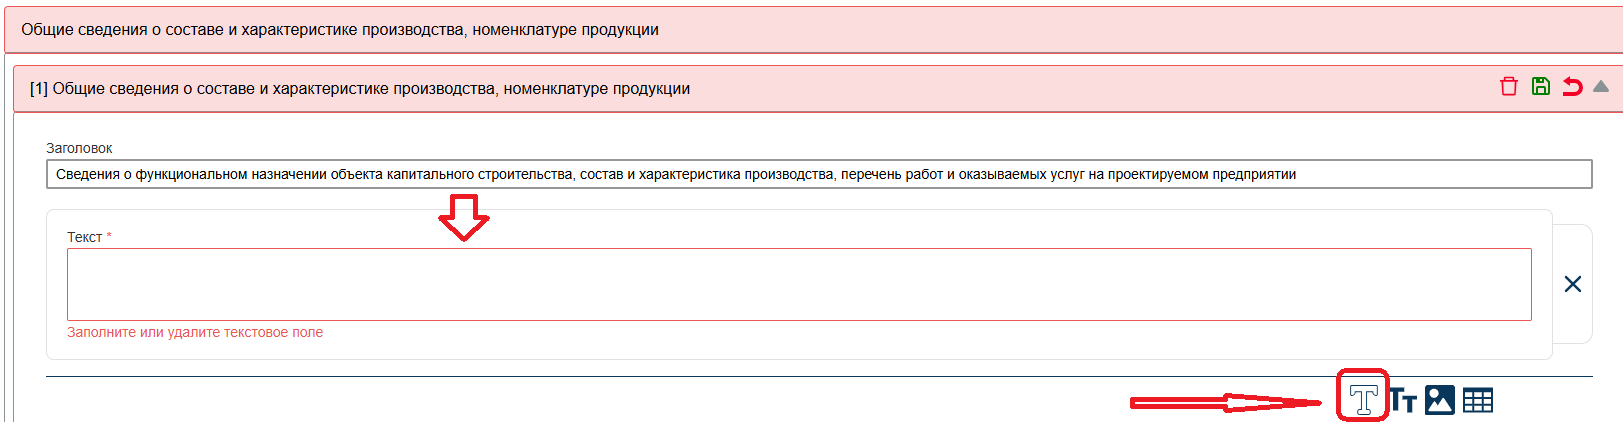Click the [1] Общие сведения subsection title
Viewport: 1623px width, 422px height.
[x=360, y=89]
